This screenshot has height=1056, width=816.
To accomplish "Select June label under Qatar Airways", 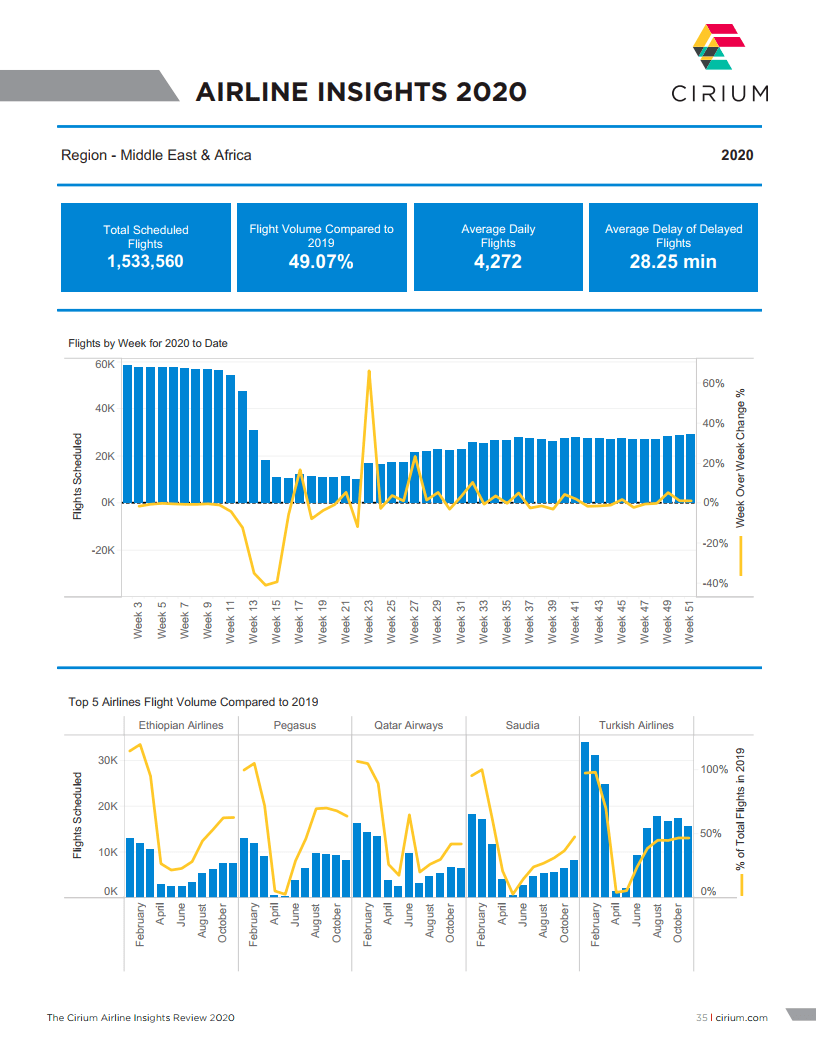I will (x=409, y=915).
